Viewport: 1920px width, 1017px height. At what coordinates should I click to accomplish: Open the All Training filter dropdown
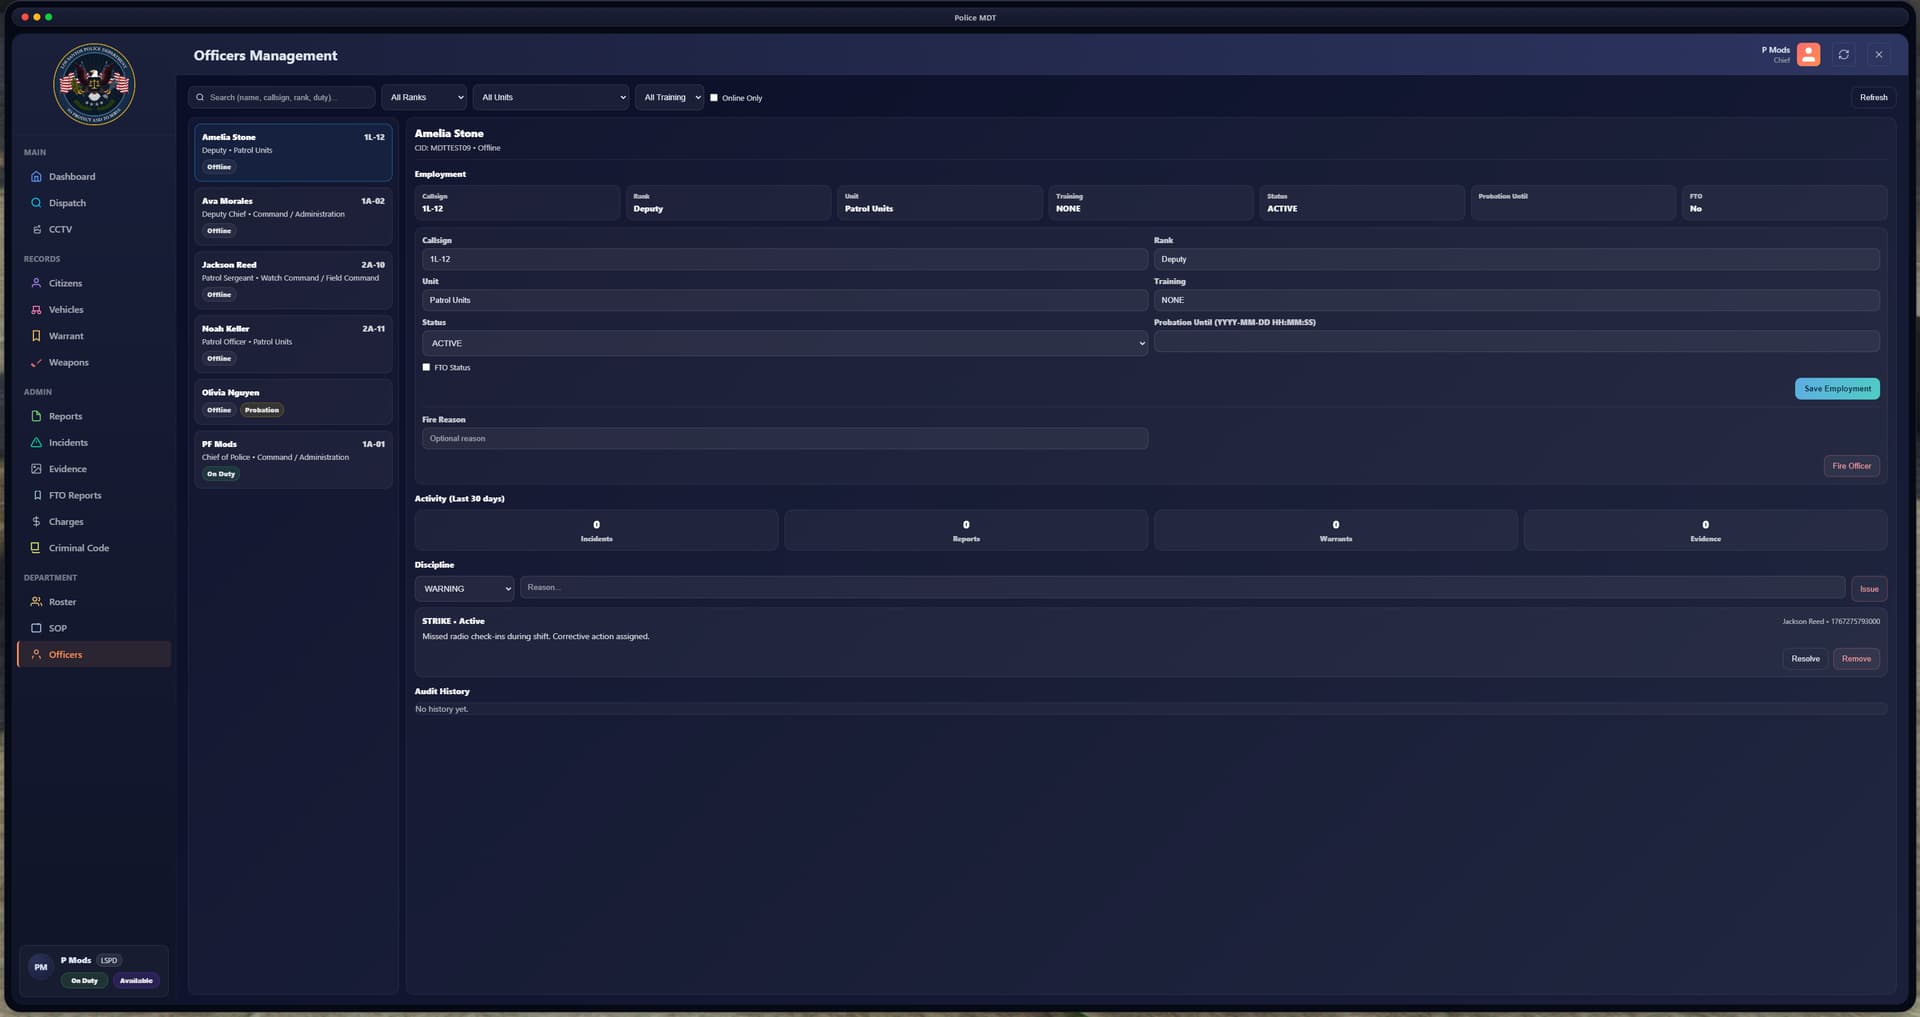[x=670, y=97]
